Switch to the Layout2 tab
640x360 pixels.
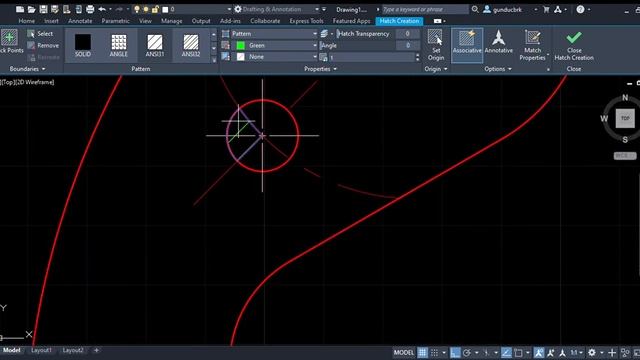tap(73, 350)
